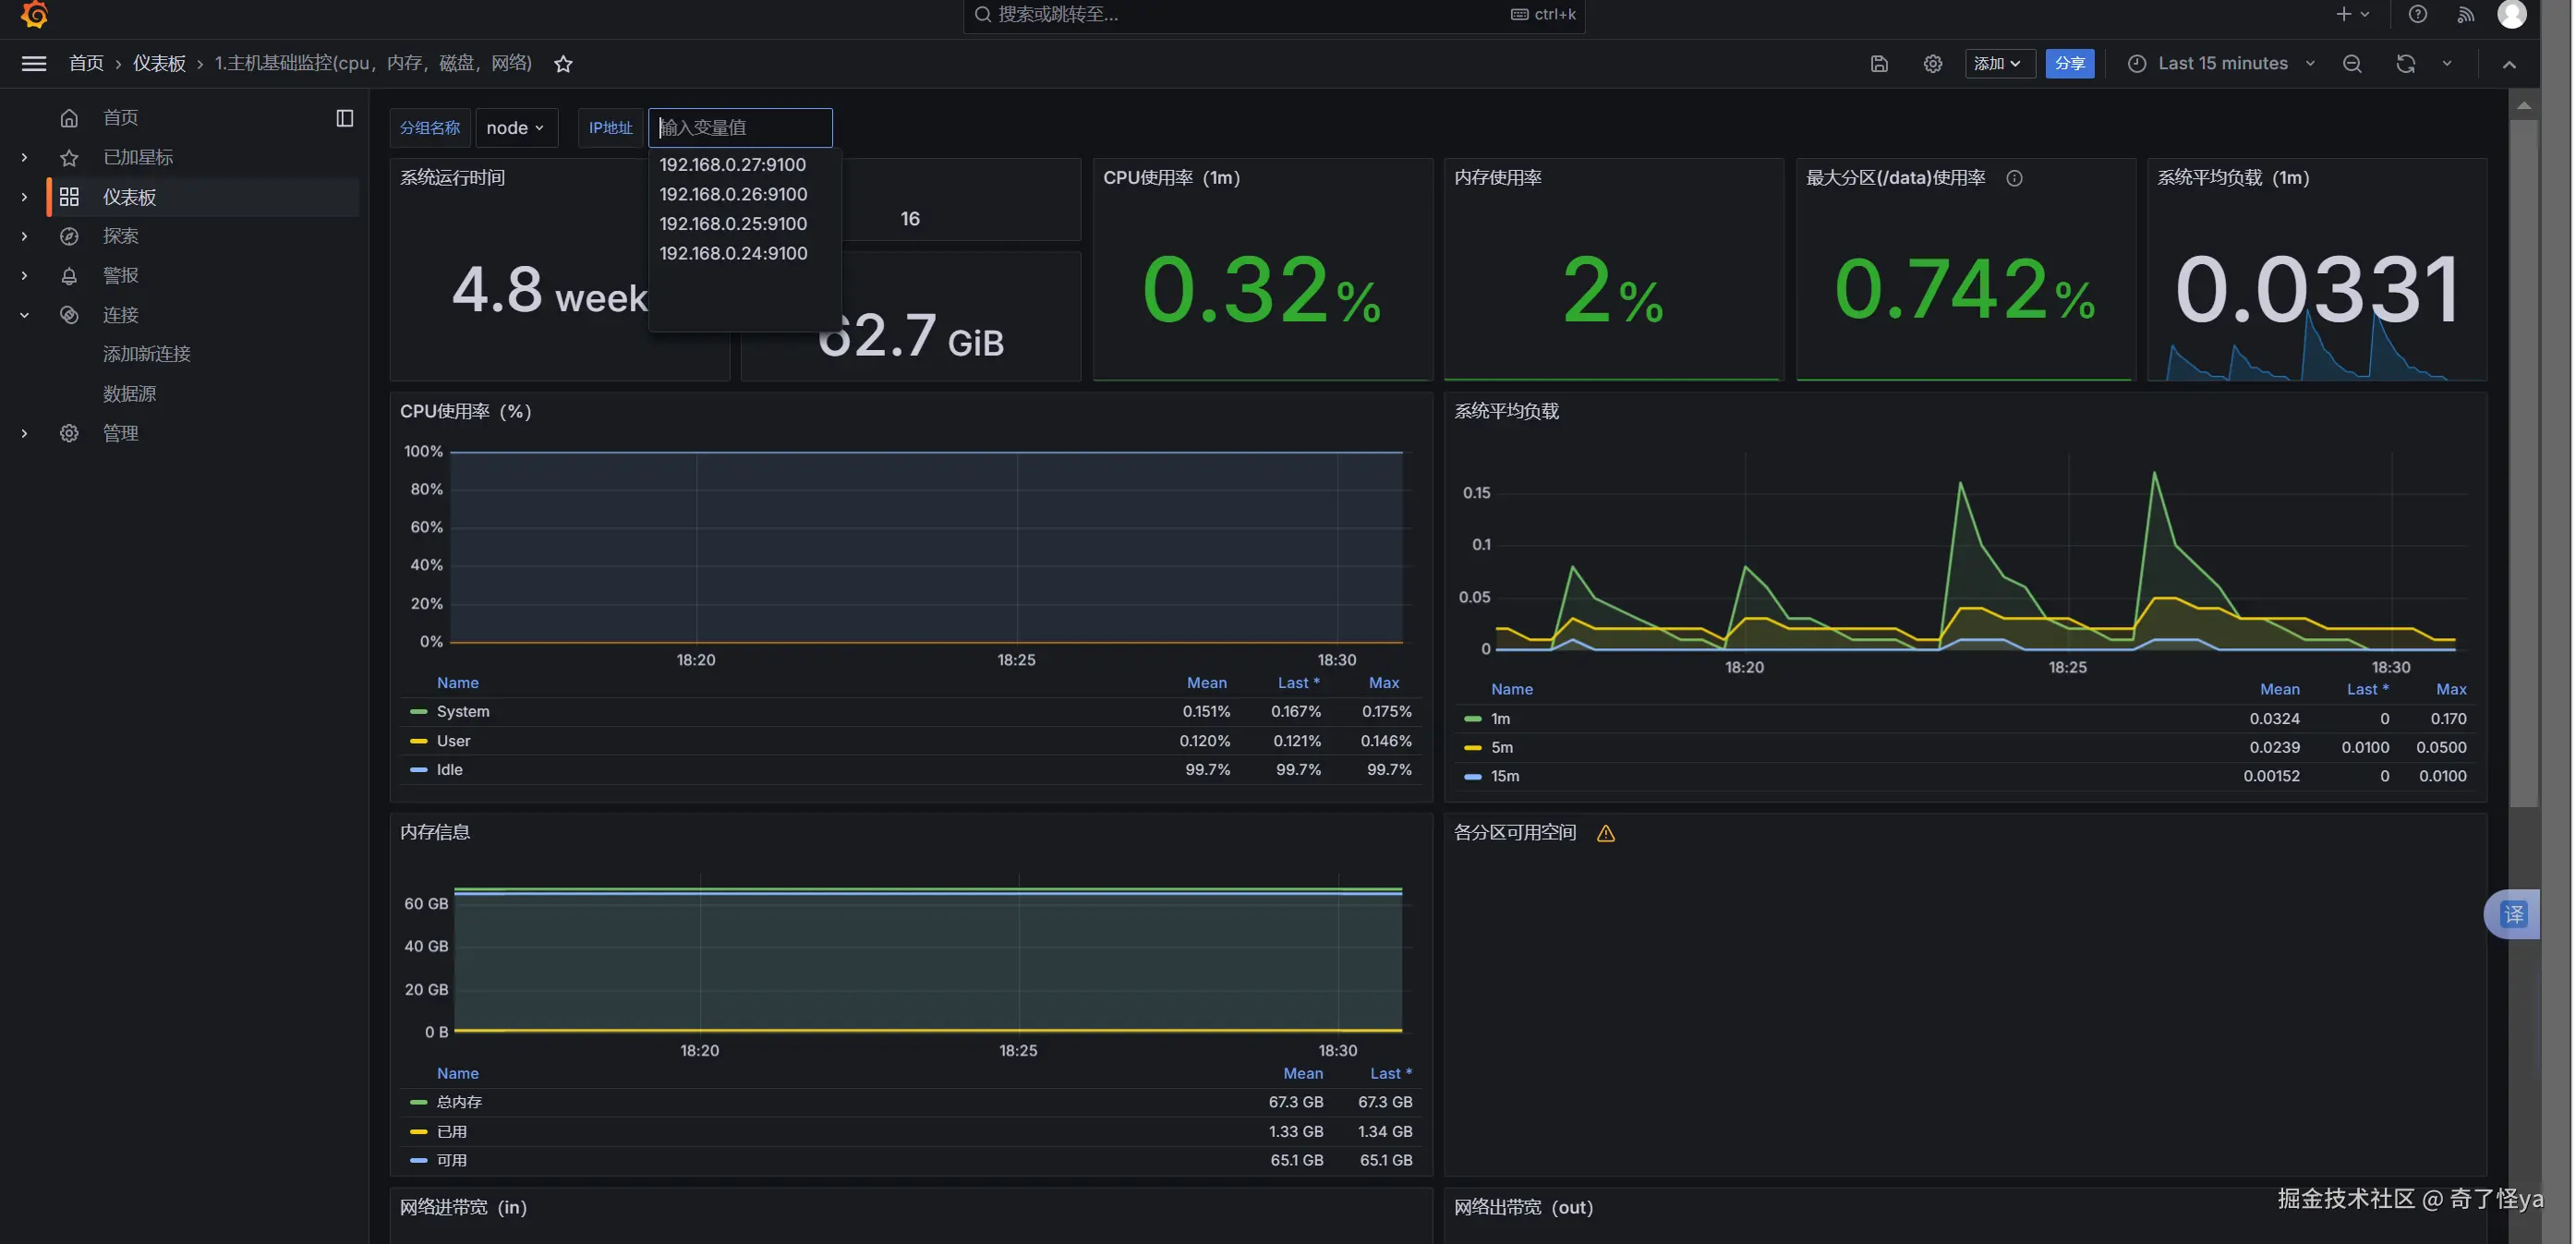
Task: Open dashboard settings gear icon
Action: pyautogui.click(x=1932, y=64)
